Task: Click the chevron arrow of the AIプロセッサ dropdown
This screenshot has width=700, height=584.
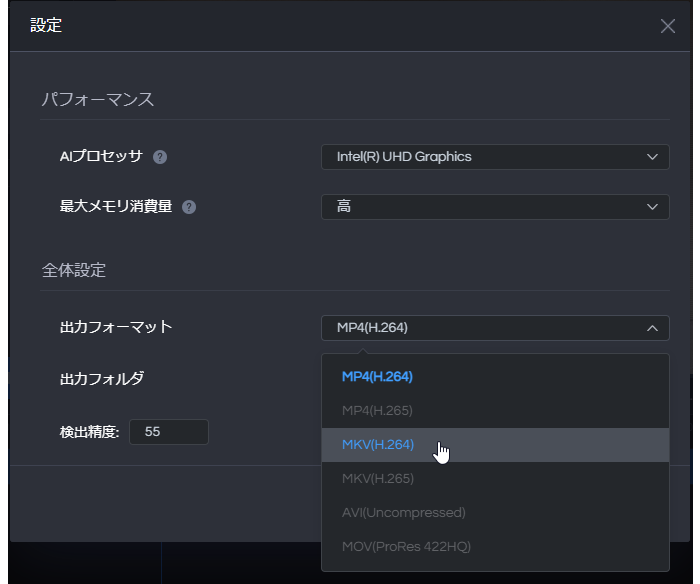Action: 652,157
